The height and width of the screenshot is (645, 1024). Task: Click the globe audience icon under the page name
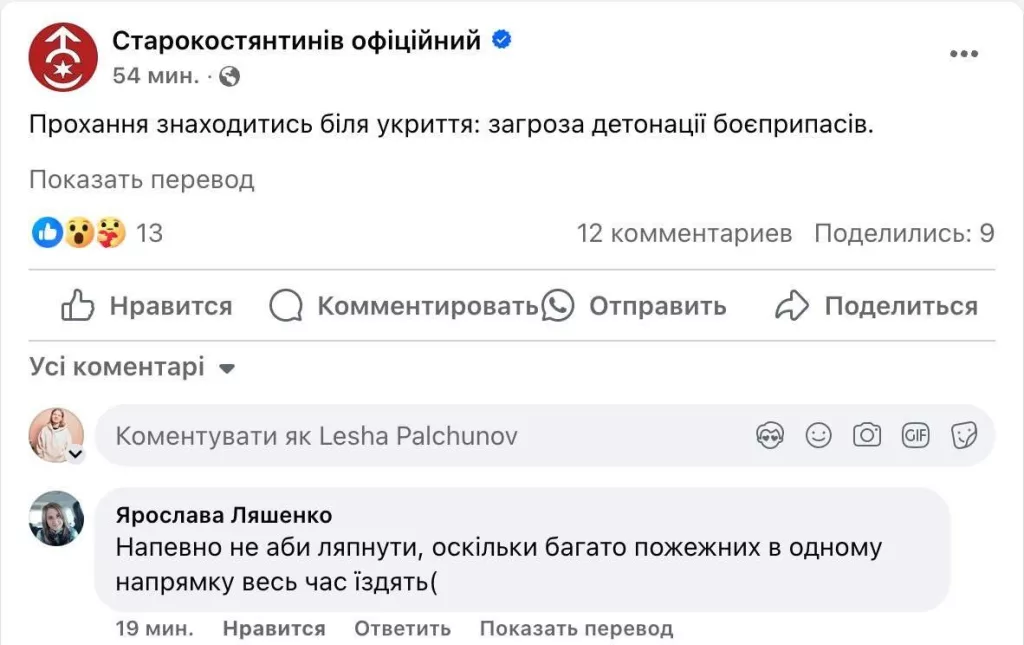tap(230, 74)
